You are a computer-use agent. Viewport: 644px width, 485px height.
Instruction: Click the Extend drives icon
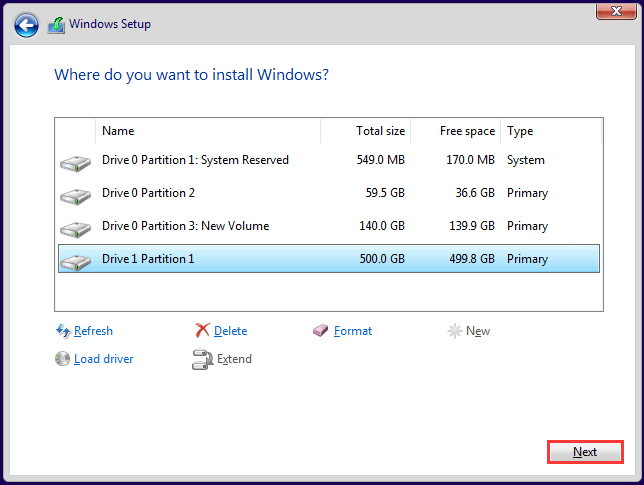tap(202, 359)
